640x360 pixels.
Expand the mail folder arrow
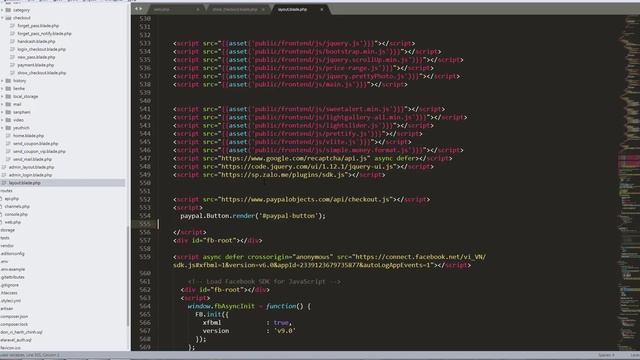coord(2,104)
